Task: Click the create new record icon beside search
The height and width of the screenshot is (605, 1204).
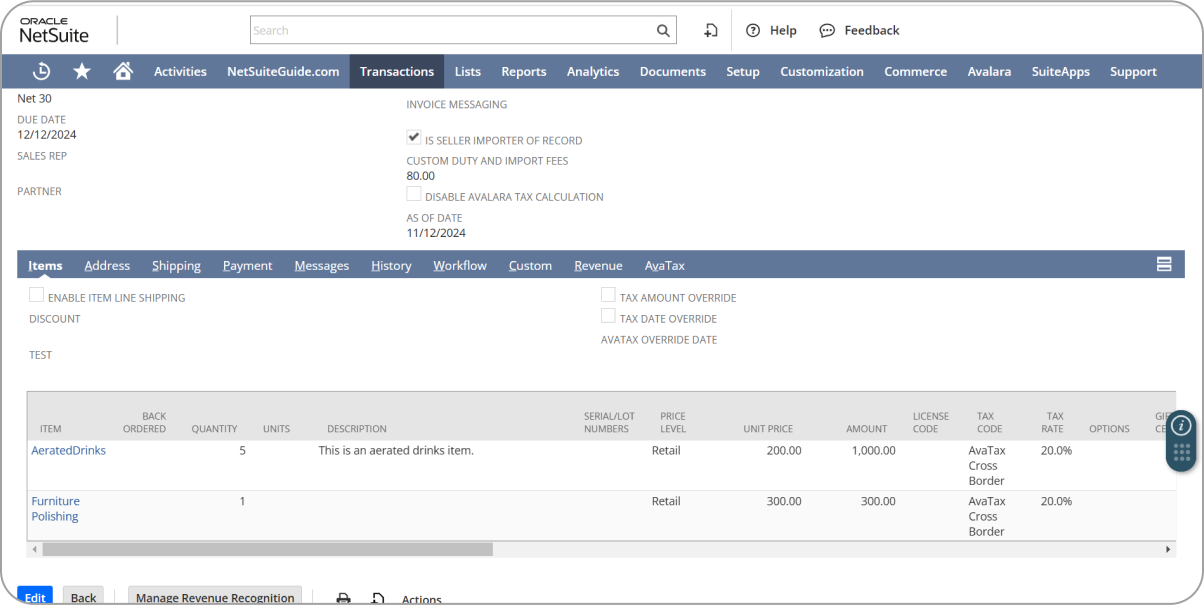Action: click(710, 30)
